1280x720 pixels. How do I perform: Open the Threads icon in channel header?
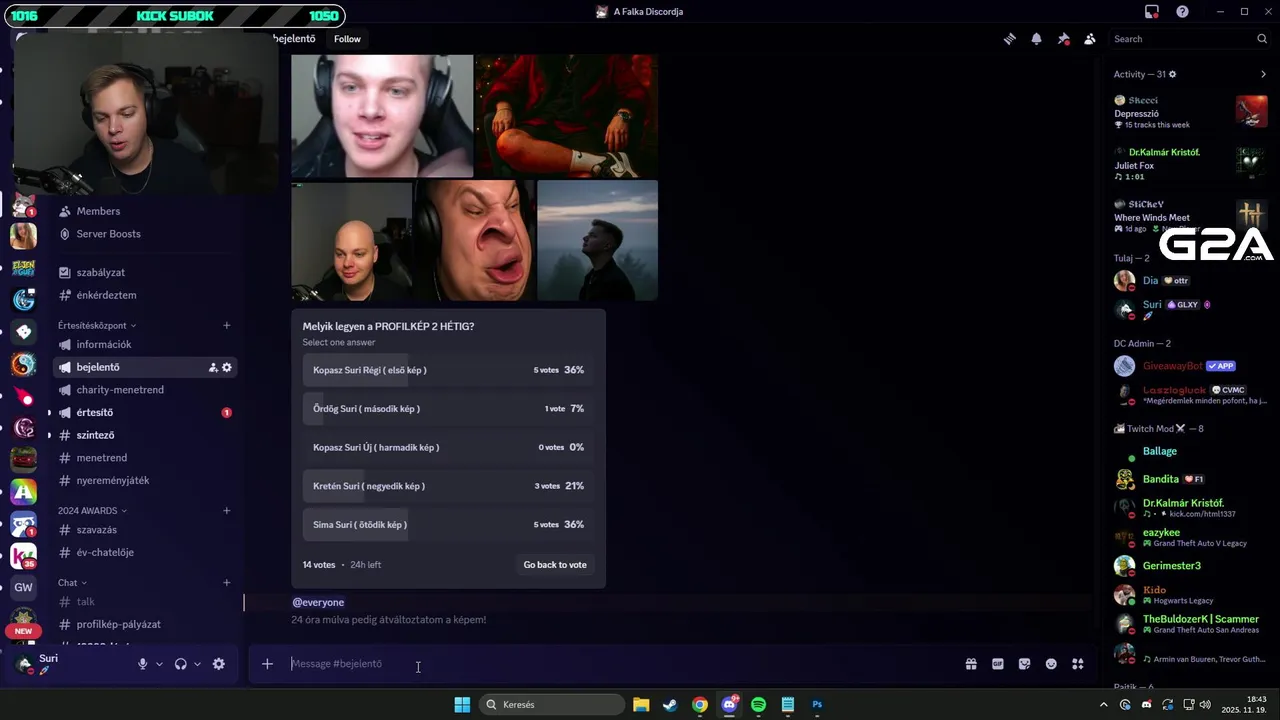click(x=1010, y=39)
